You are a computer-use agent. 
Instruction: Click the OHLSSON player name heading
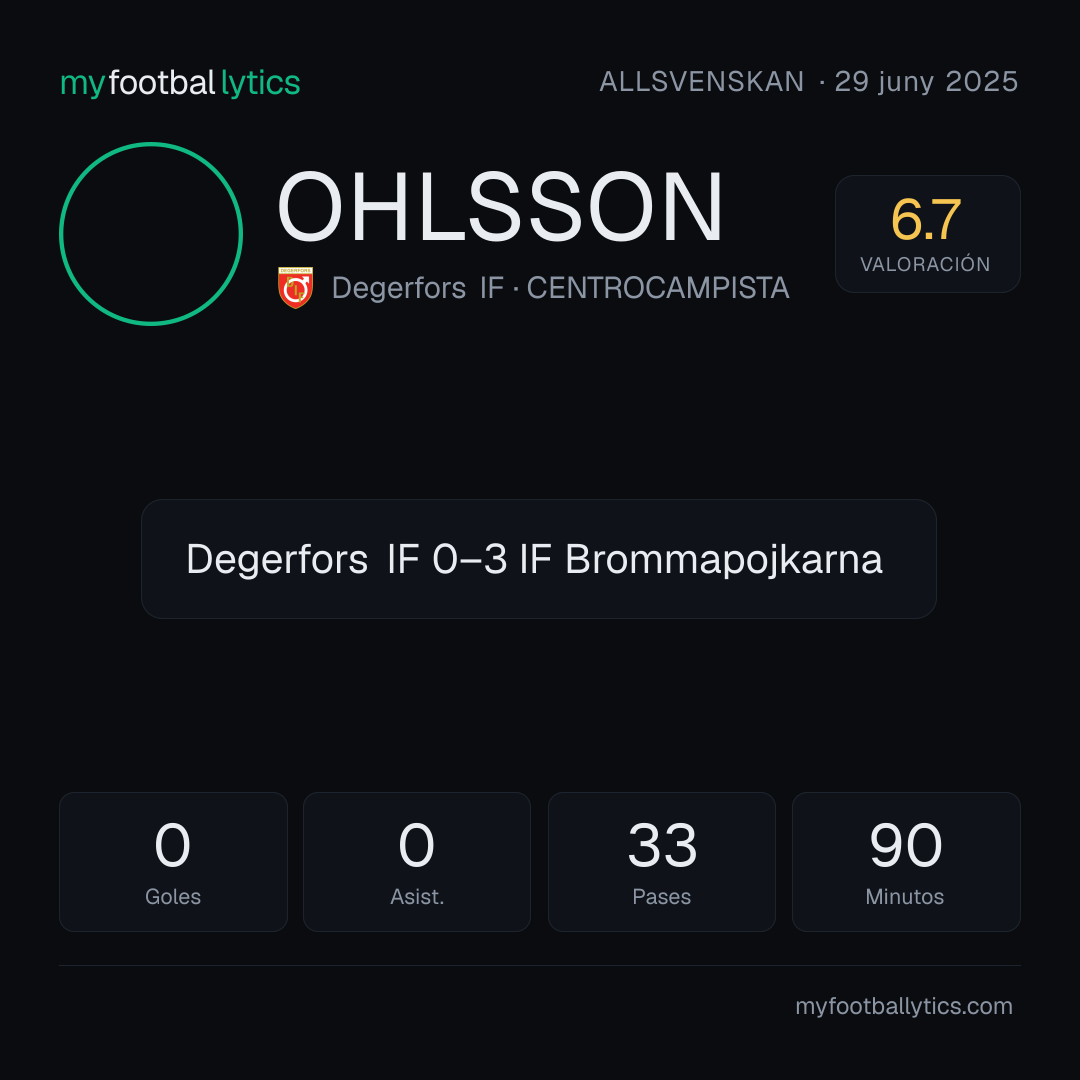coord(499,207)
